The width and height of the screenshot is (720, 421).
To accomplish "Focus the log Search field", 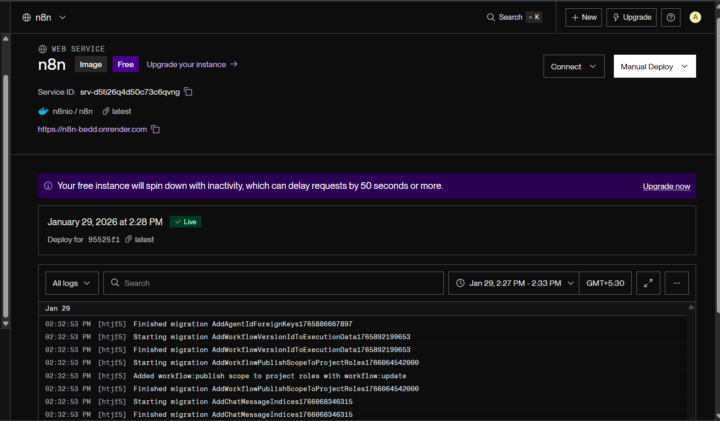I will point(273,283).
